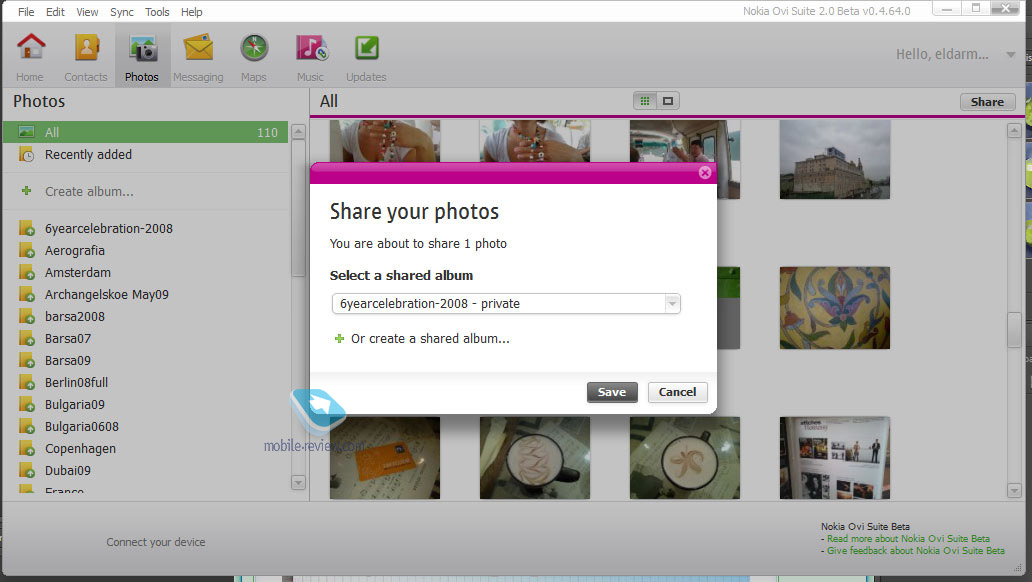Click the 6yearcelebration-2008 album folder icon

(26, 228)
